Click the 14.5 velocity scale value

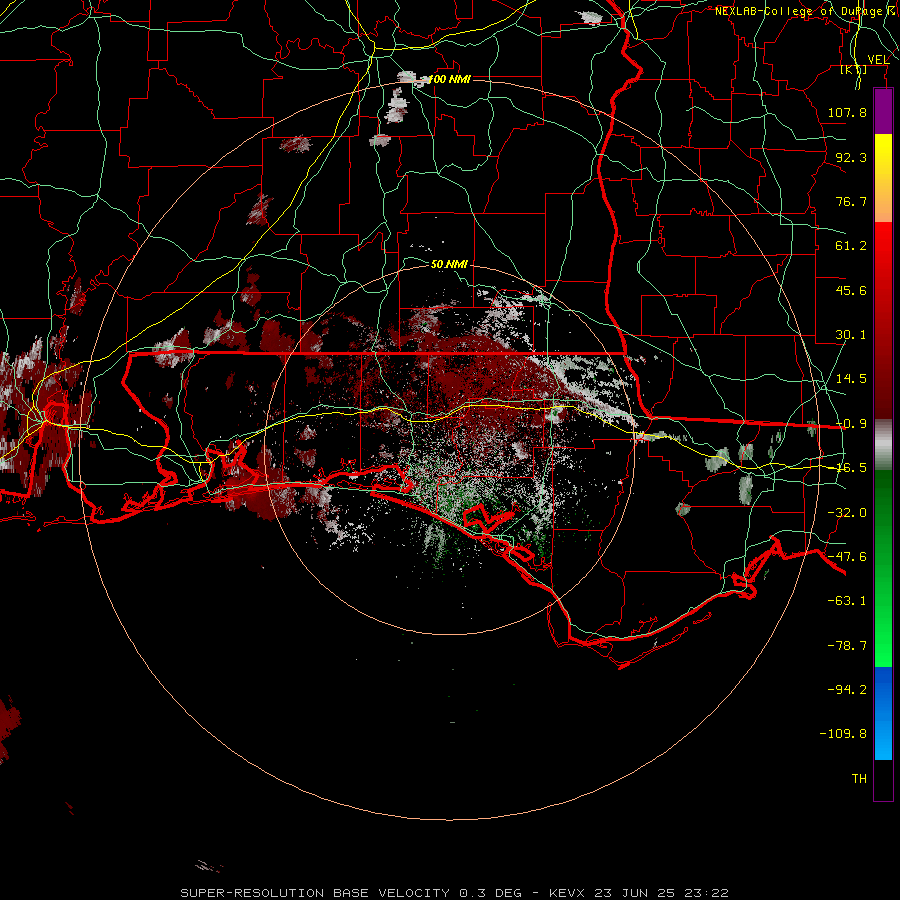coord(851,379)
